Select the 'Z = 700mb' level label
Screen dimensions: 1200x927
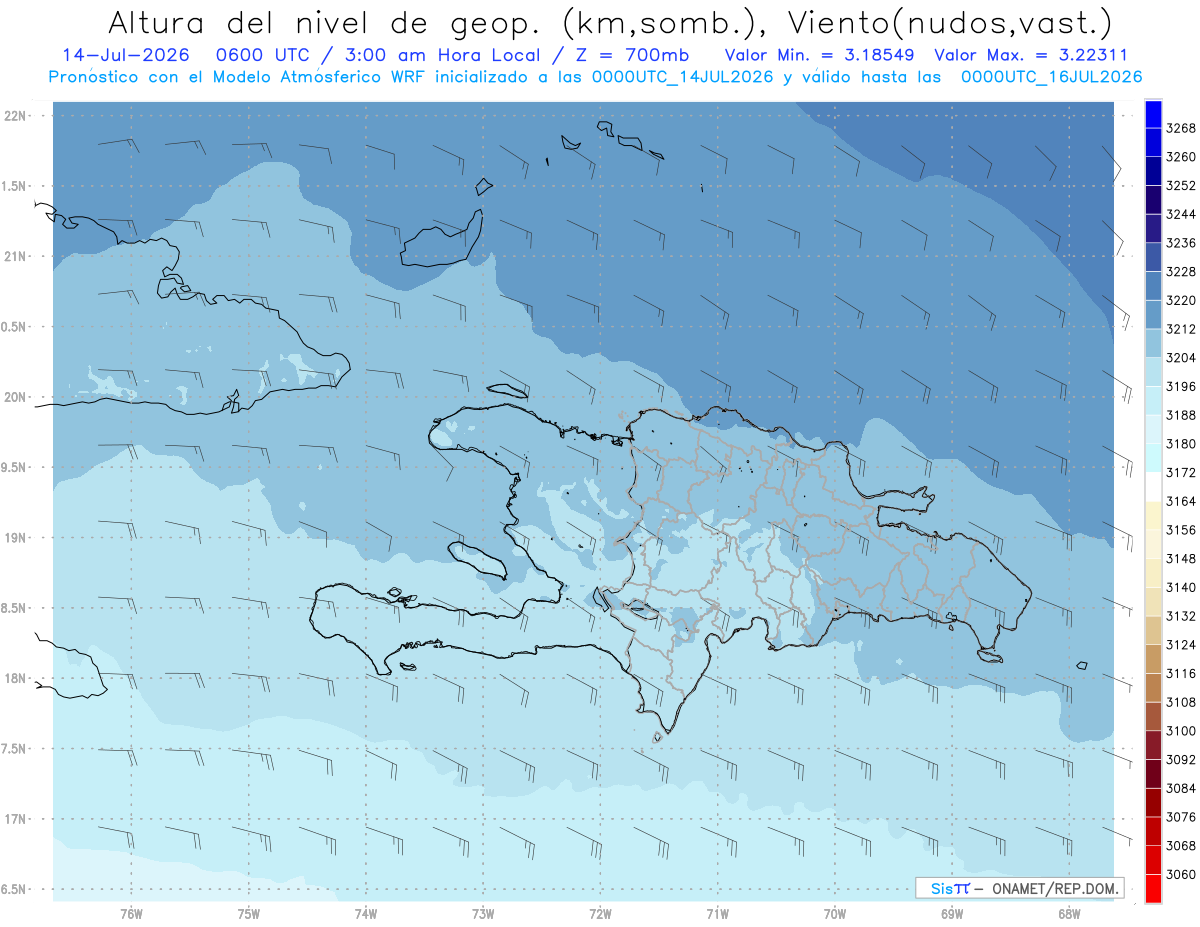tap(629, 55)
